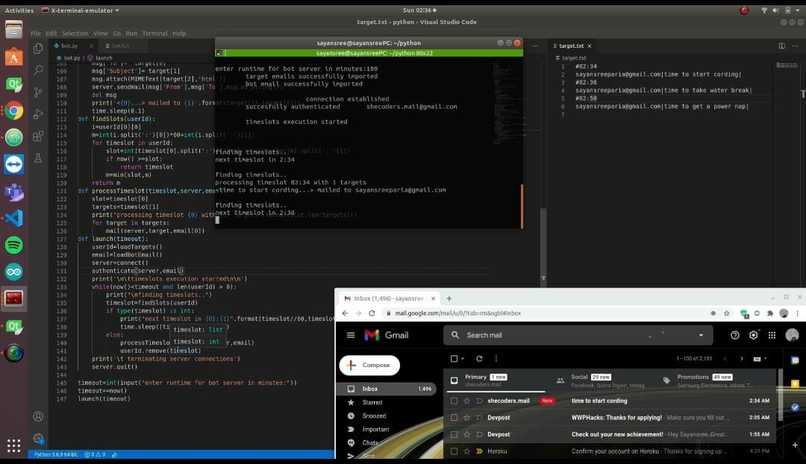806x464 pixels.
Task: Open Ubuntu Software from the dock
Action: (14, 57)
